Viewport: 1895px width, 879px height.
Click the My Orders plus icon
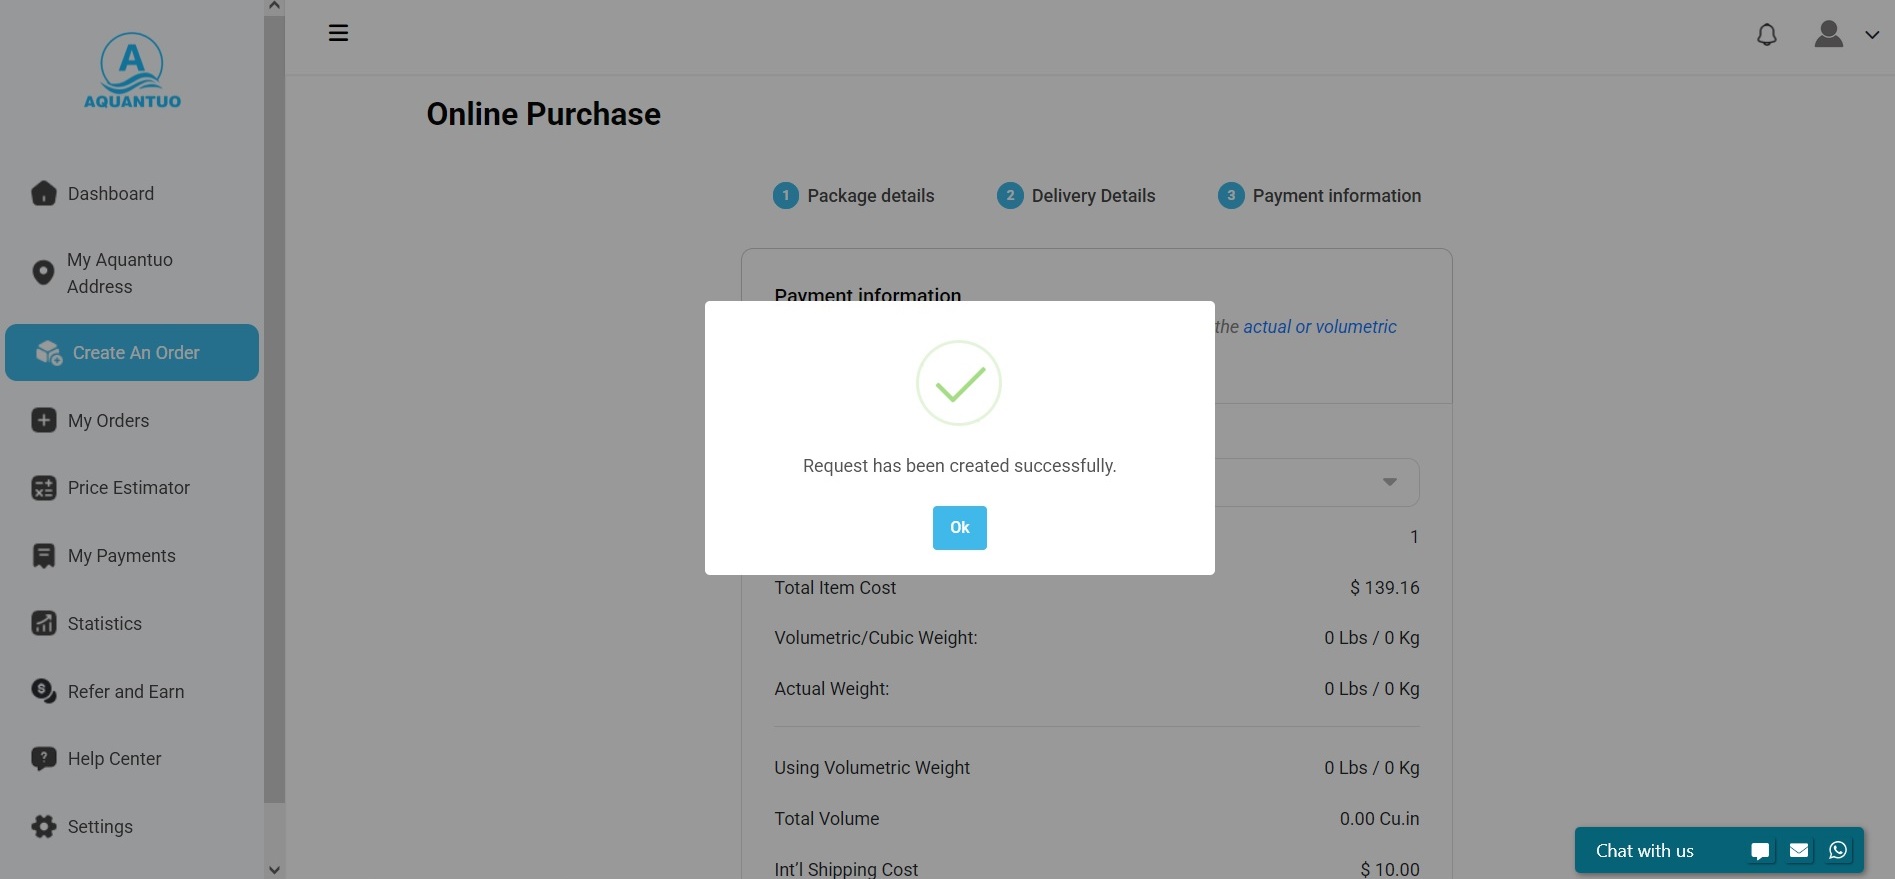[43, 420]
